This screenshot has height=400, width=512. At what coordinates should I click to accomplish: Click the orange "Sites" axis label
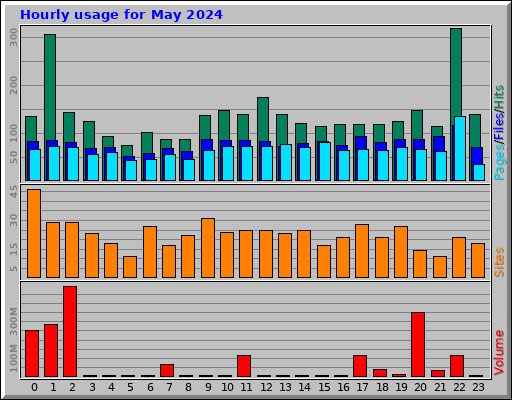499,262
